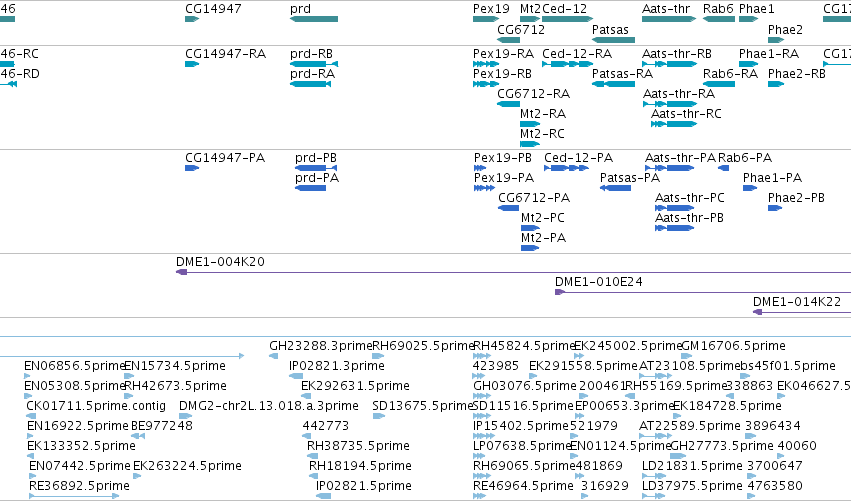Click the Phae2-RB transcript label
Viewport: 851px width, 501px height.
pos(796,74)
